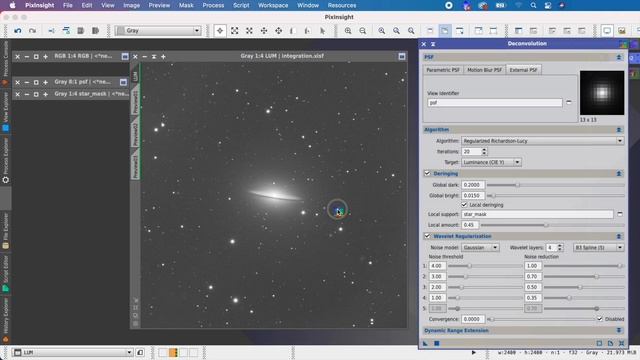Viewport: 640px width, 360px height.
Task: Select the Readout mode crosshair tool
Action: pyautogui.click(x=220, y=31)
